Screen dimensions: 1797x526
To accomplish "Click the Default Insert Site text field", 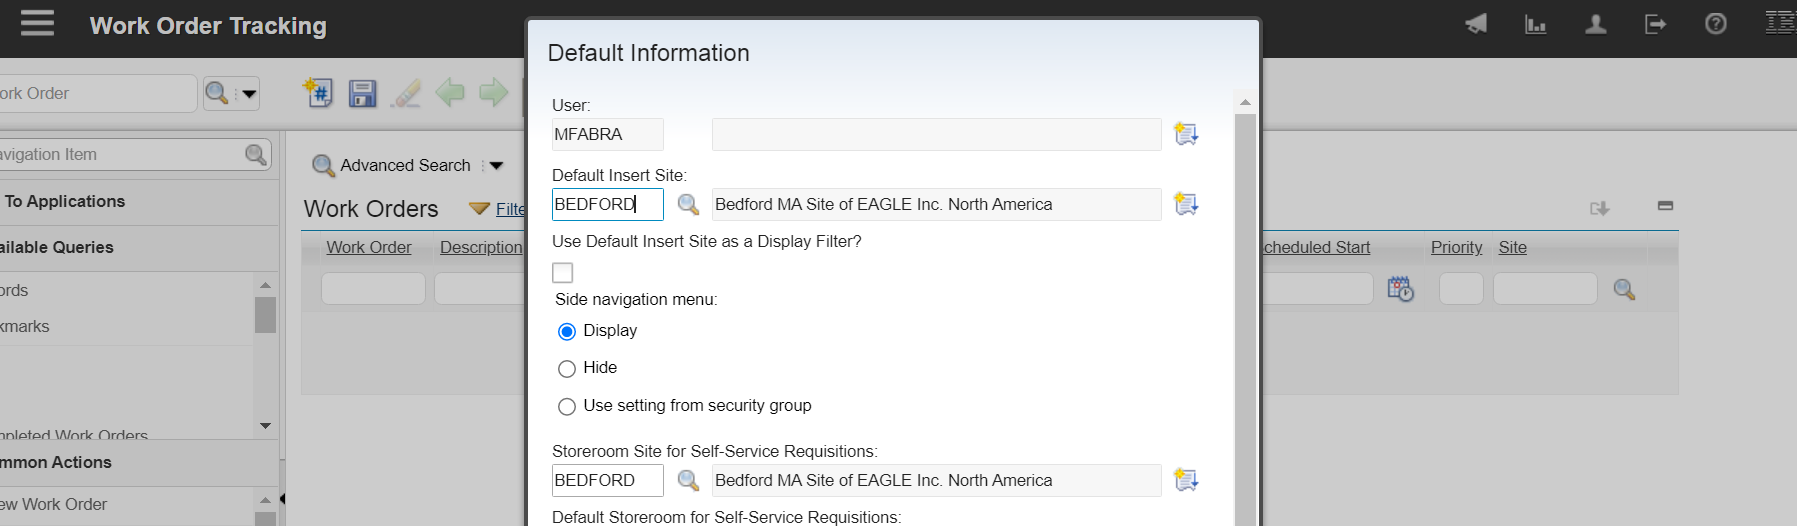I will tap(606, 204).
